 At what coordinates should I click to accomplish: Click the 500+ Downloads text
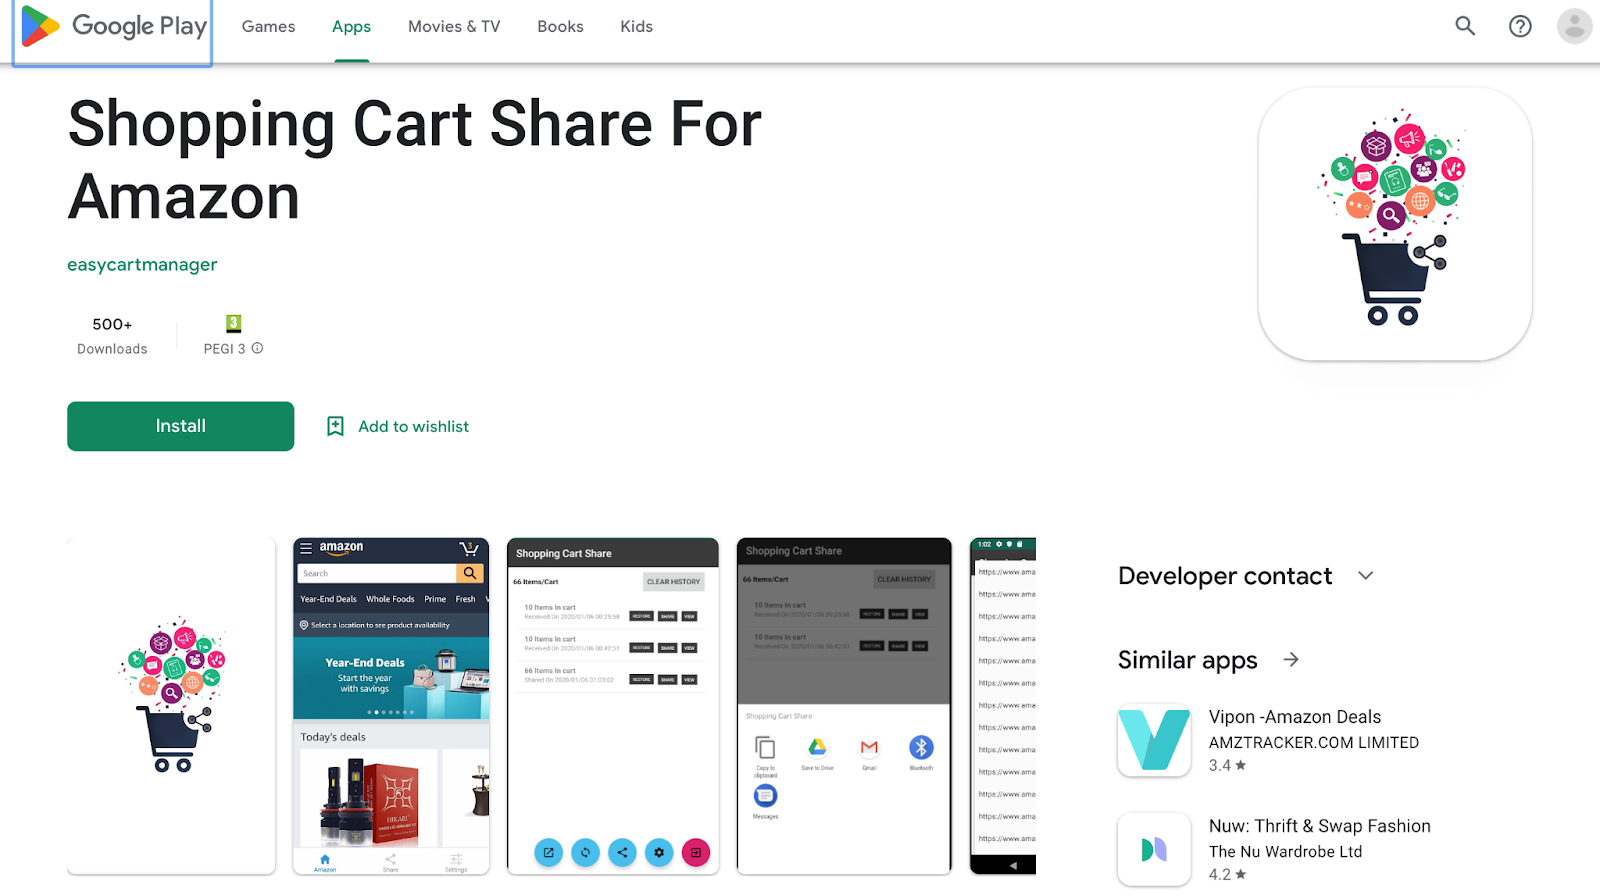coord(112,336)
